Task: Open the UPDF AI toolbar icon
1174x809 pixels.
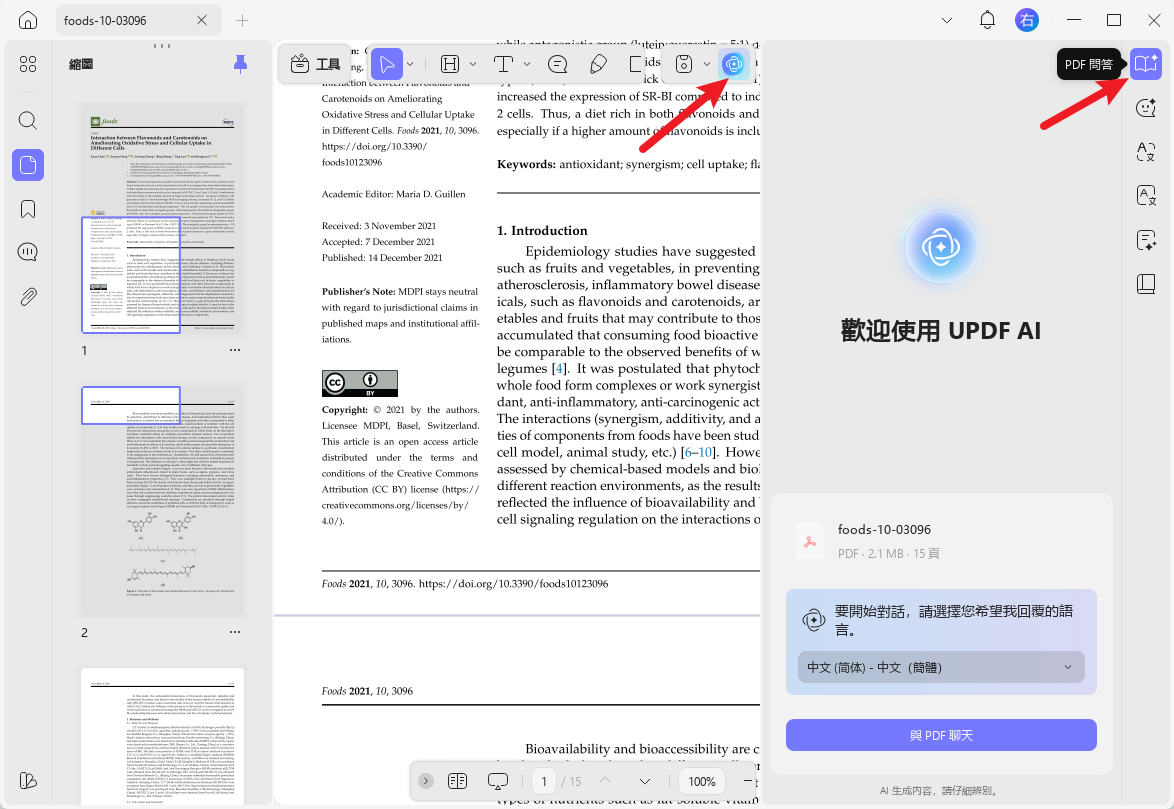Action: [x=733, y=64]
